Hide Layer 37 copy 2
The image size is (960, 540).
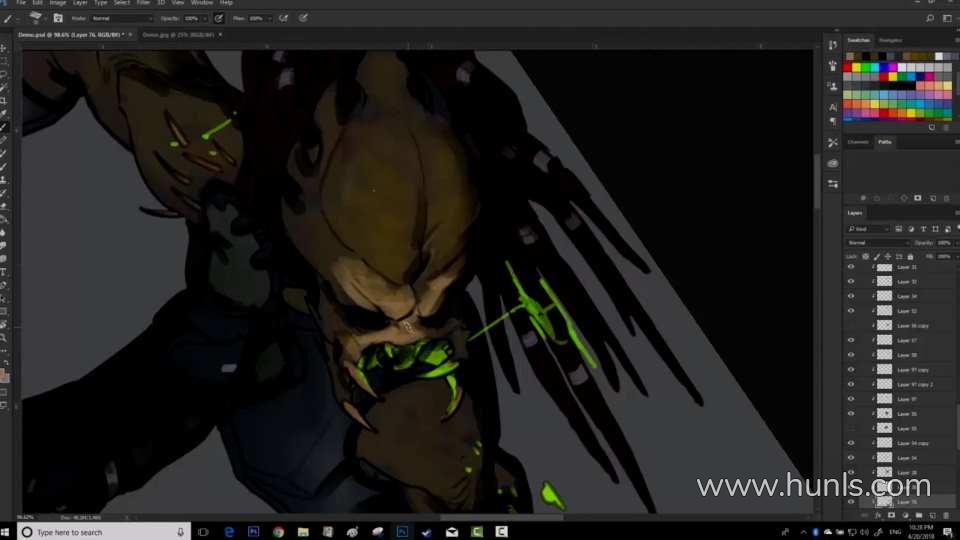851,384
